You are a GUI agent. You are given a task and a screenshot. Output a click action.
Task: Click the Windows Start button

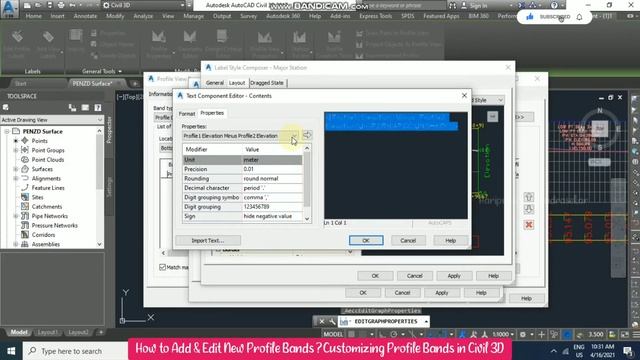(x=11, y=351)
